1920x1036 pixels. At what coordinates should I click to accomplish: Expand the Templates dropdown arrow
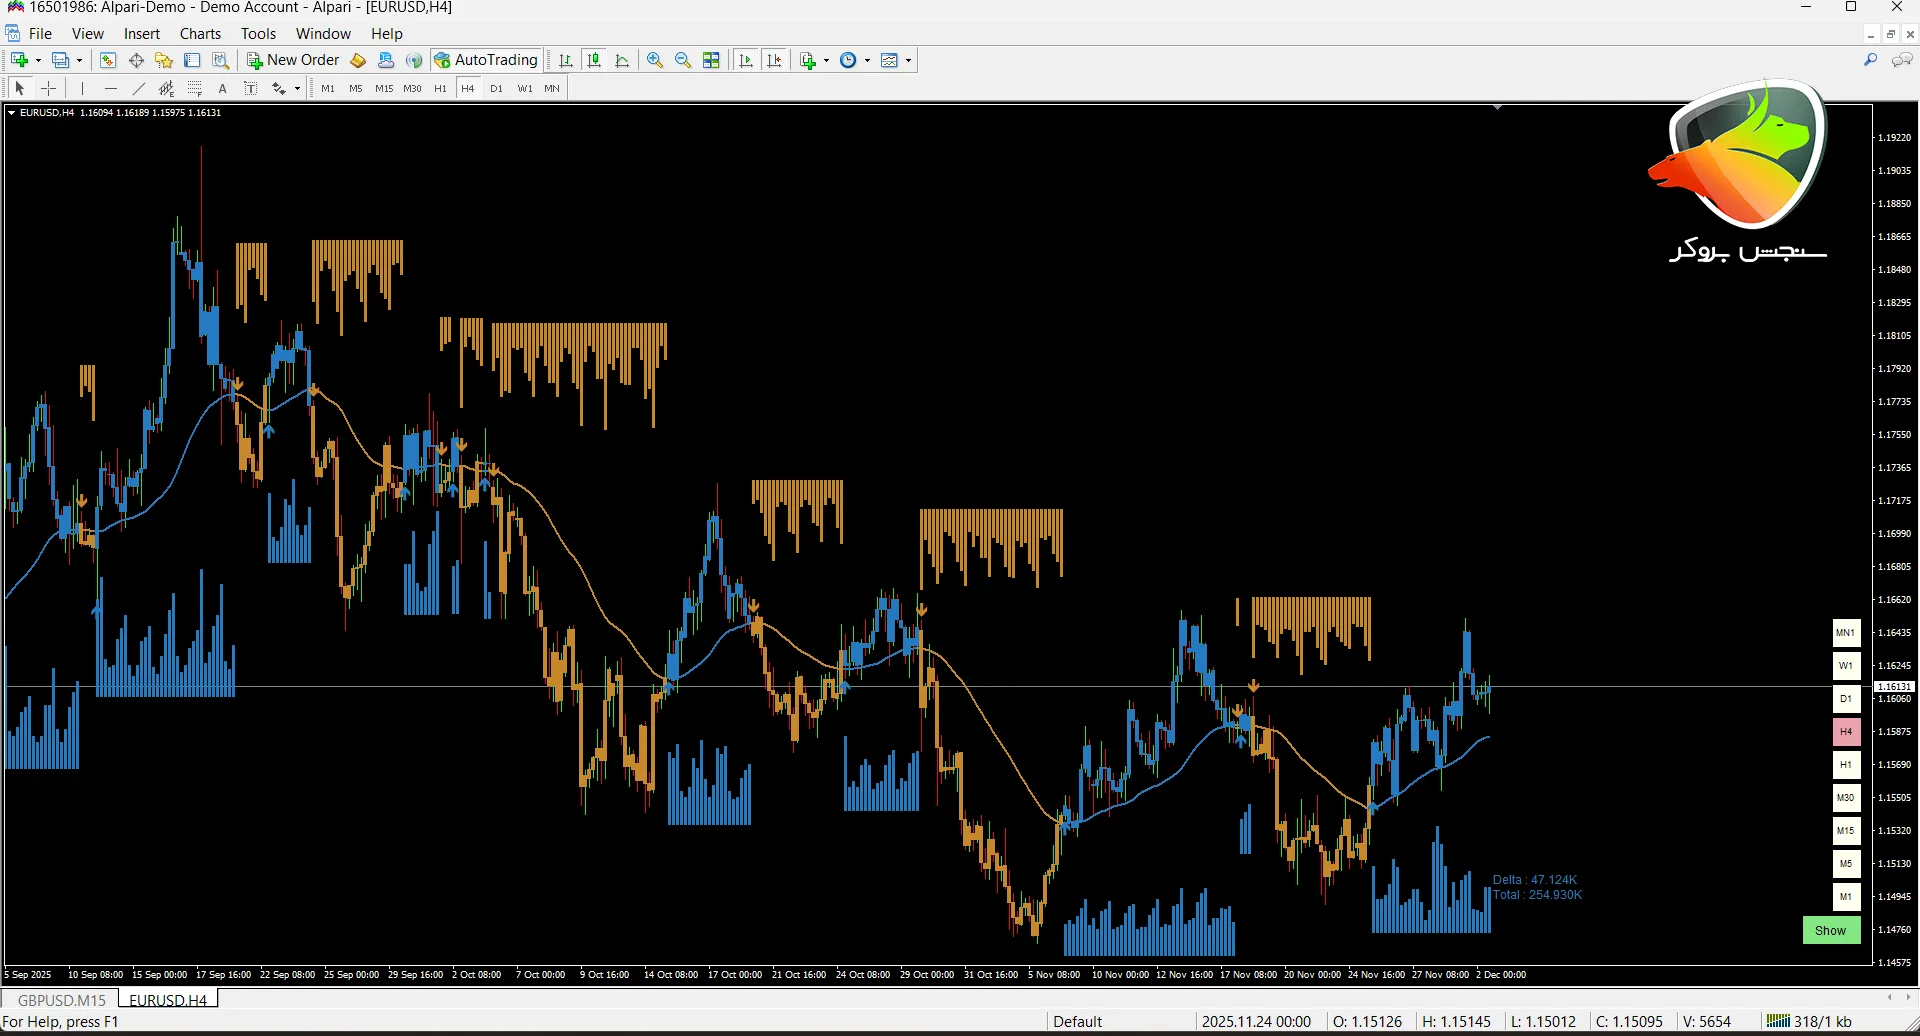click(908, 60)
